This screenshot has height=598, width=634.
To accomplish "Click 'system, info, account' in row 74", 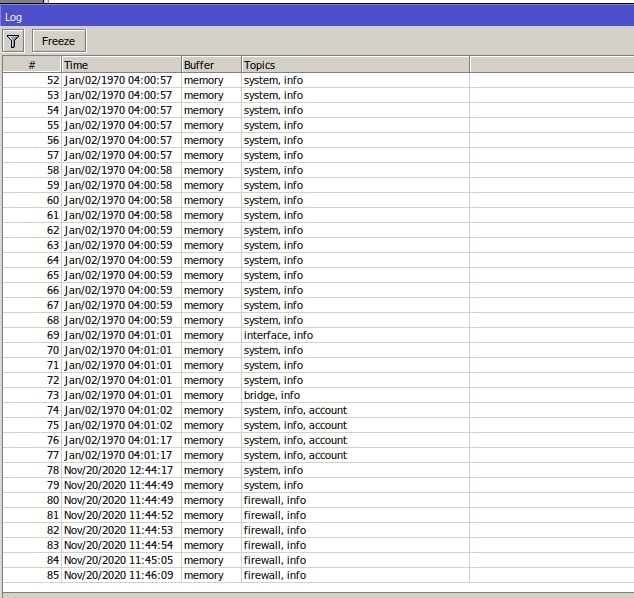I will pos(295,410).
